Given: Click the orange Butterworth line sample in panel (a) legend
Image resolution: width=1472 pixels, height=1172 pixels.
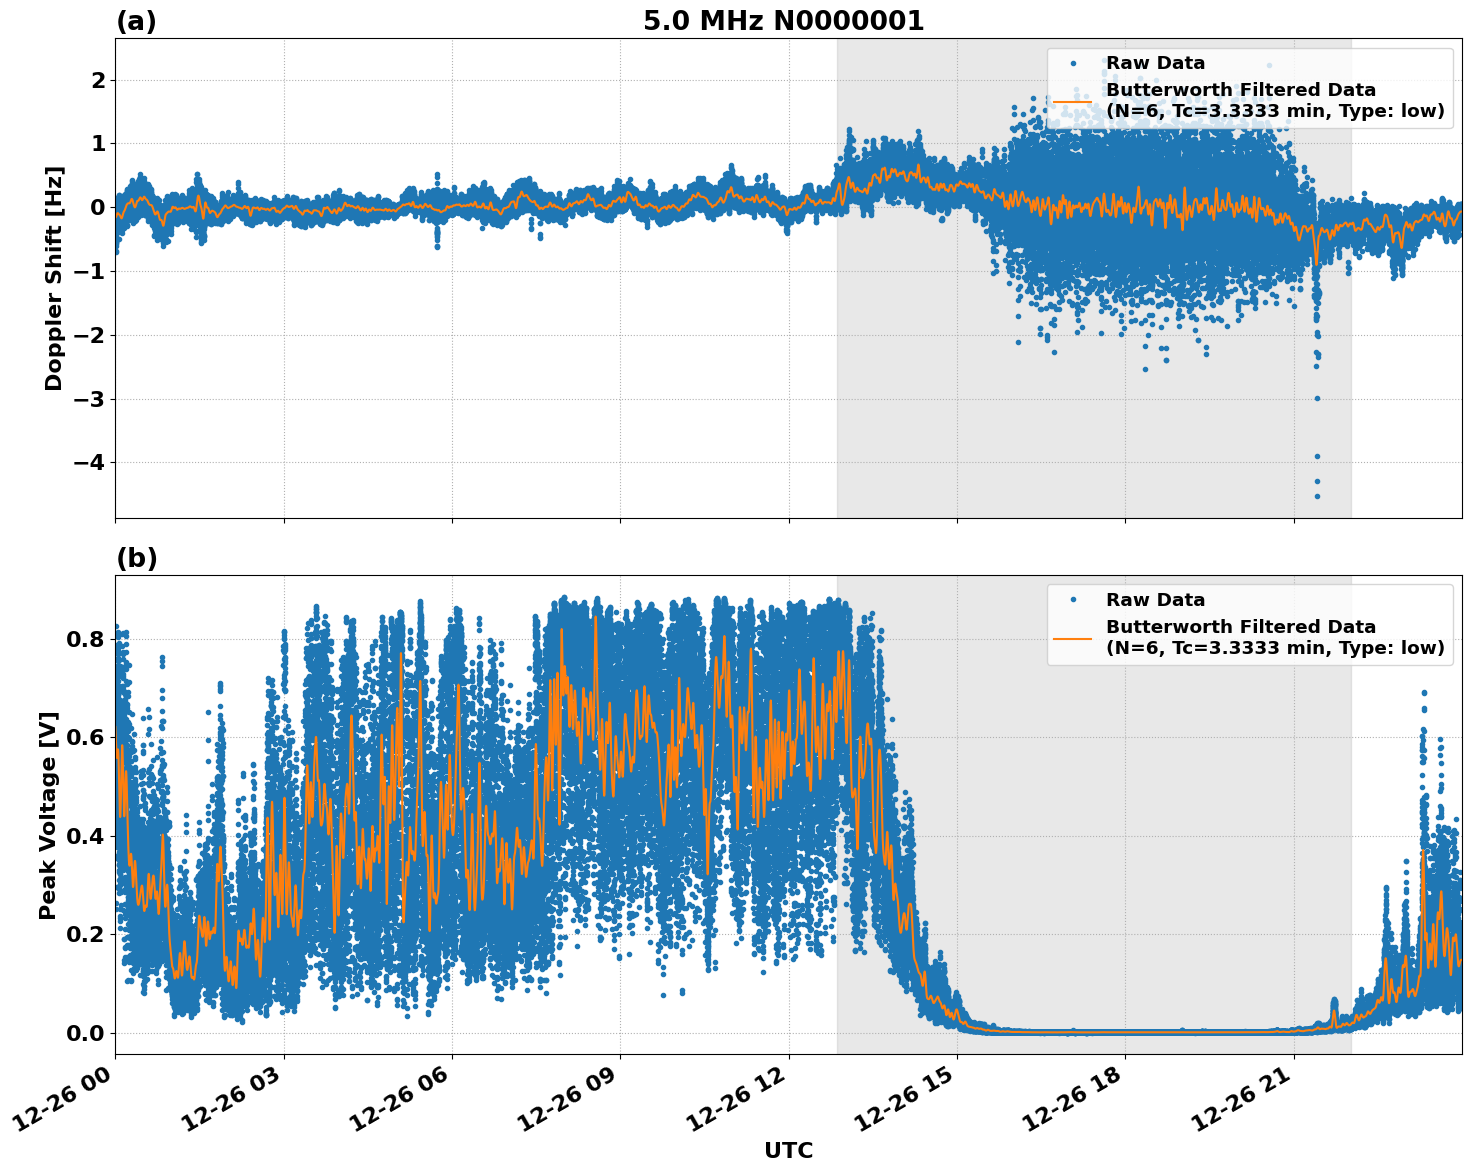Looking at the screenshot, I should coord(1073,101).
